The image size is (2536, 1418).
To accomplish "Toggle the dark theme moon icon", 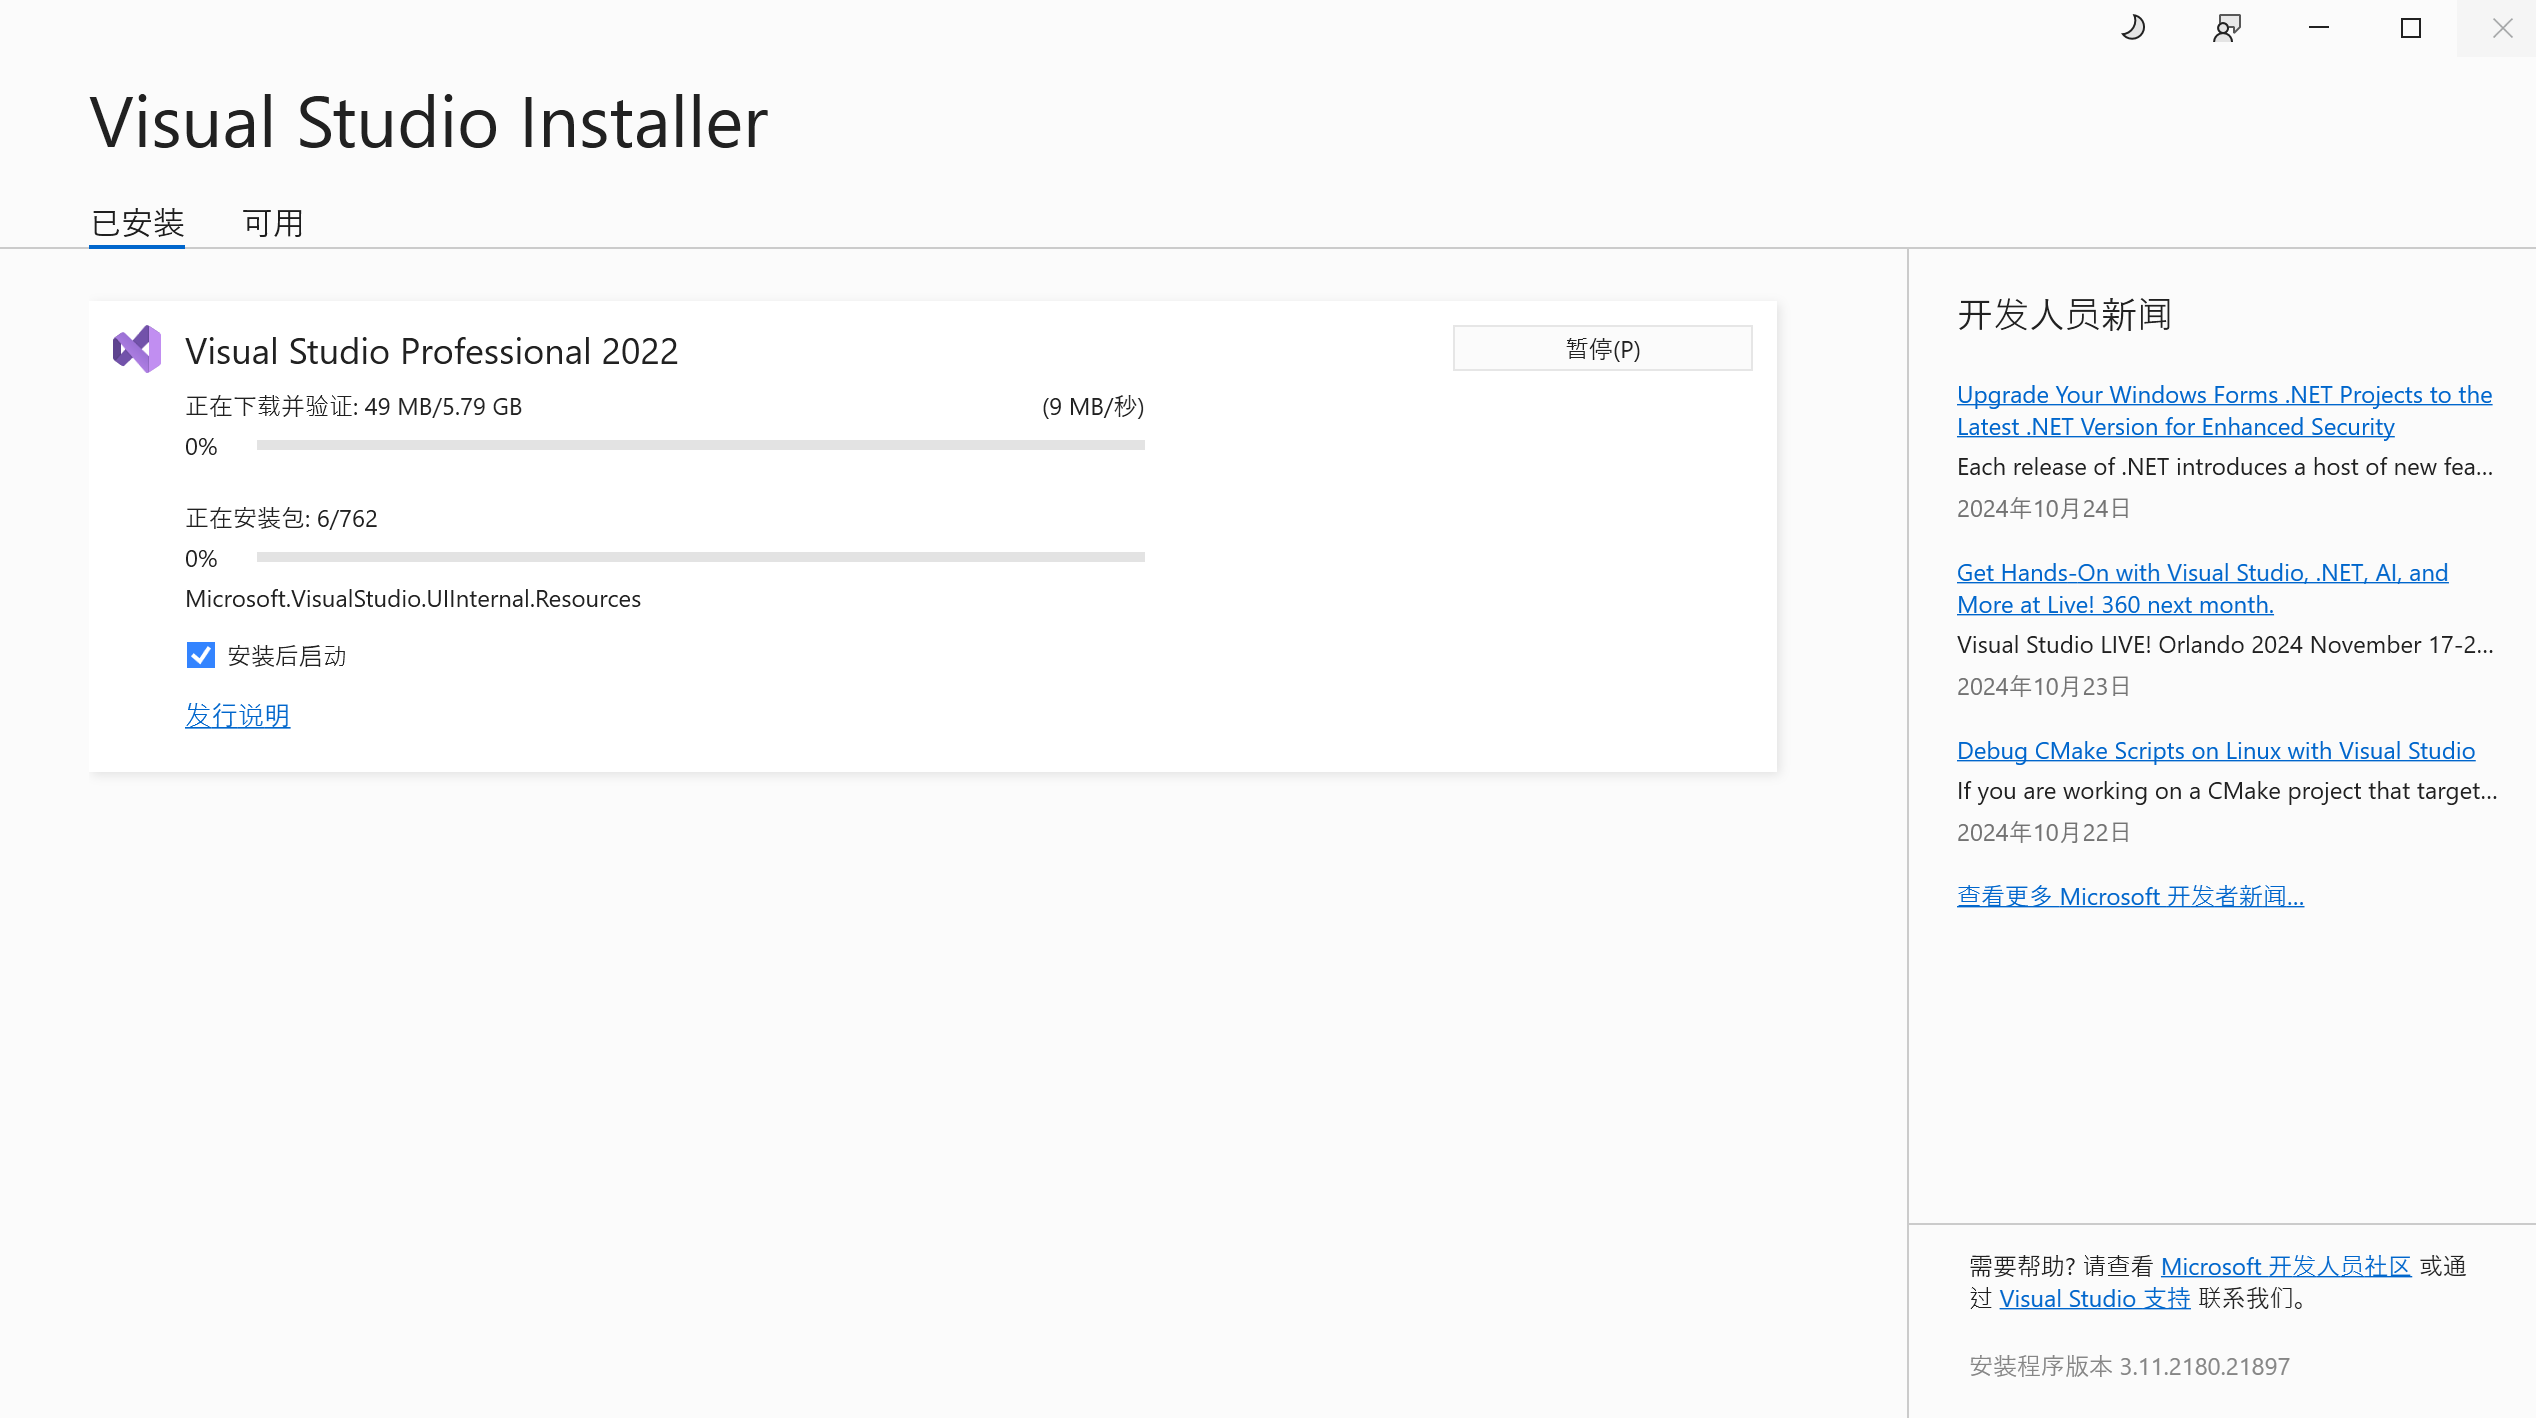I will pyautogui.click(x=2133, y=28).
